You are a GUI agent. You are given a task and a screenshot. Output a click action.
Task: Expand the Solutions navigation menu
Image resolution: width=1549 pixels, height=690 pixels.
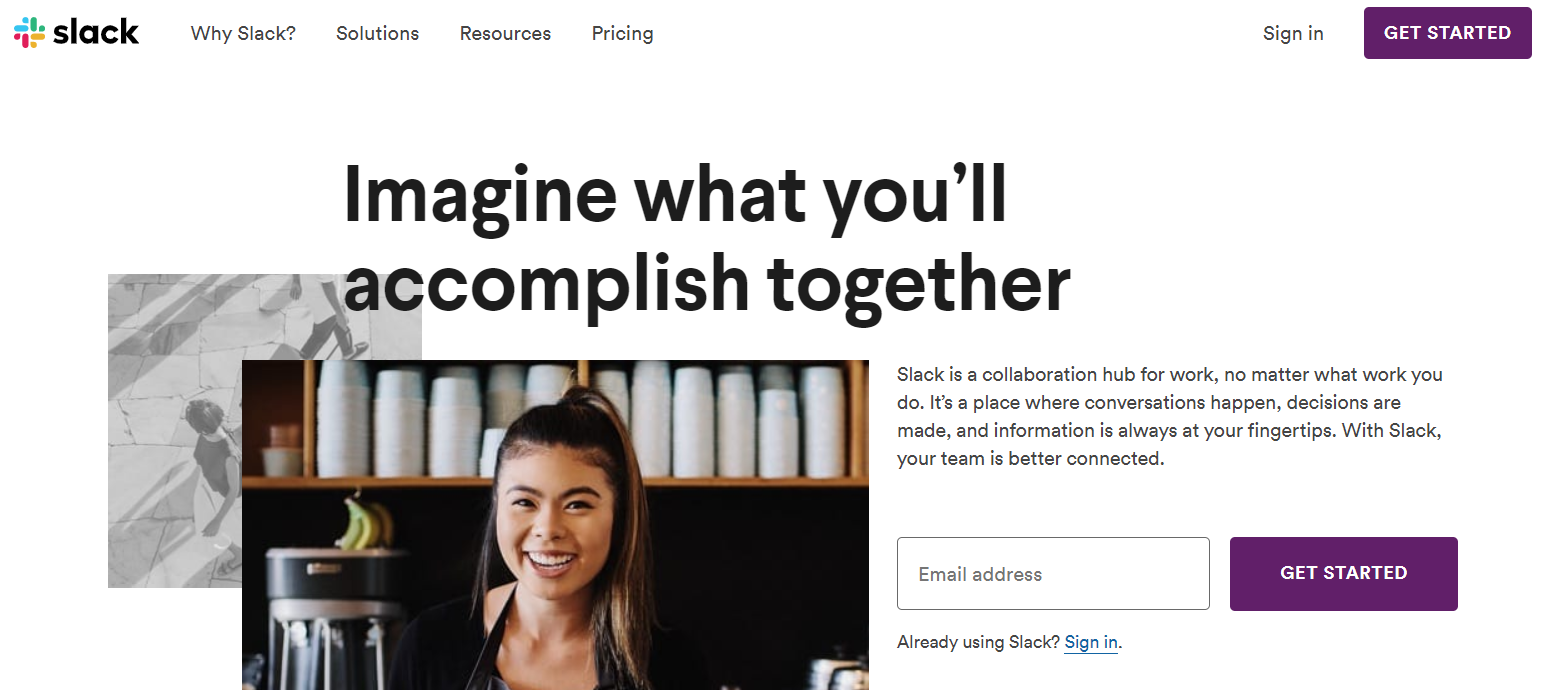(x=377, y=33)
